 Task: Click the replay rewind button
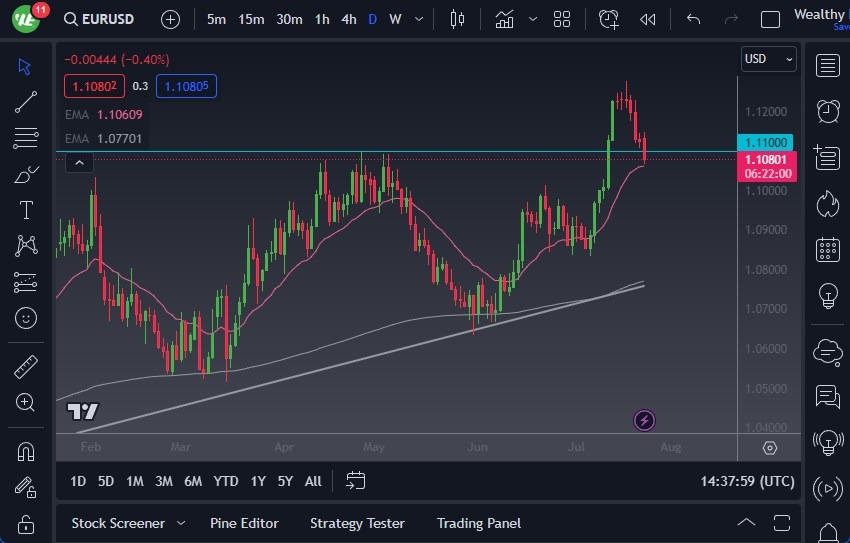[648, 19]
